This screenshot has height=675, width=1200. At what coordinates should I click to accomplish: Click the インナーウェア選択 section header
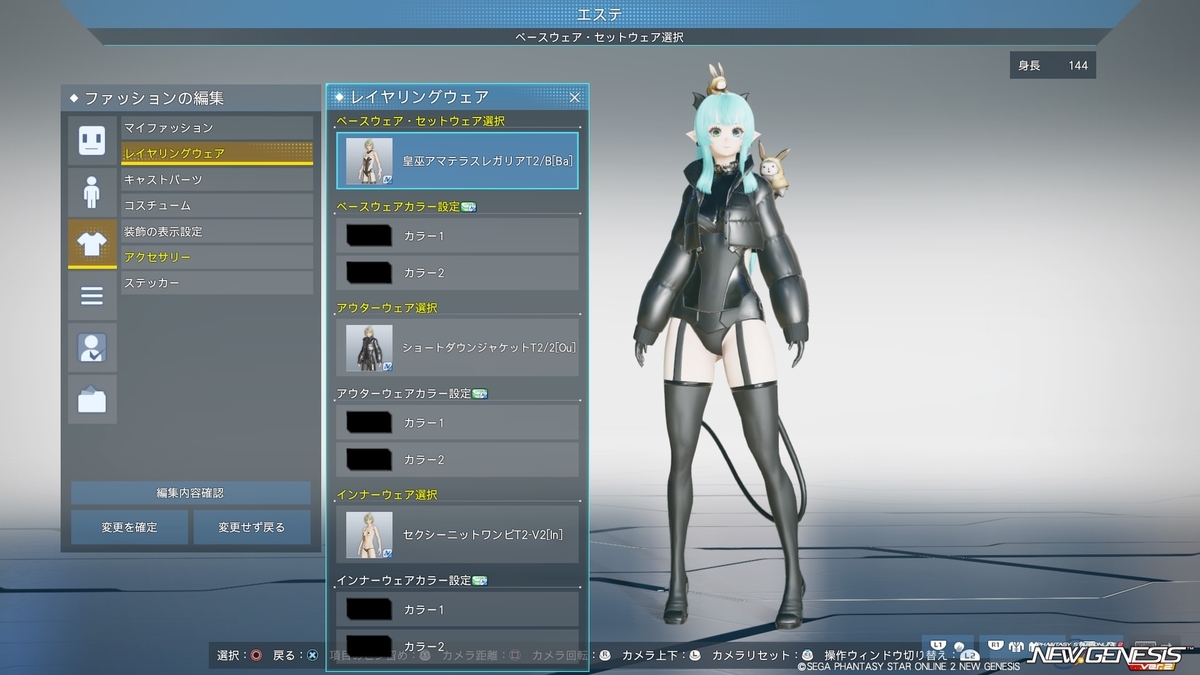[x=387, y=495]
